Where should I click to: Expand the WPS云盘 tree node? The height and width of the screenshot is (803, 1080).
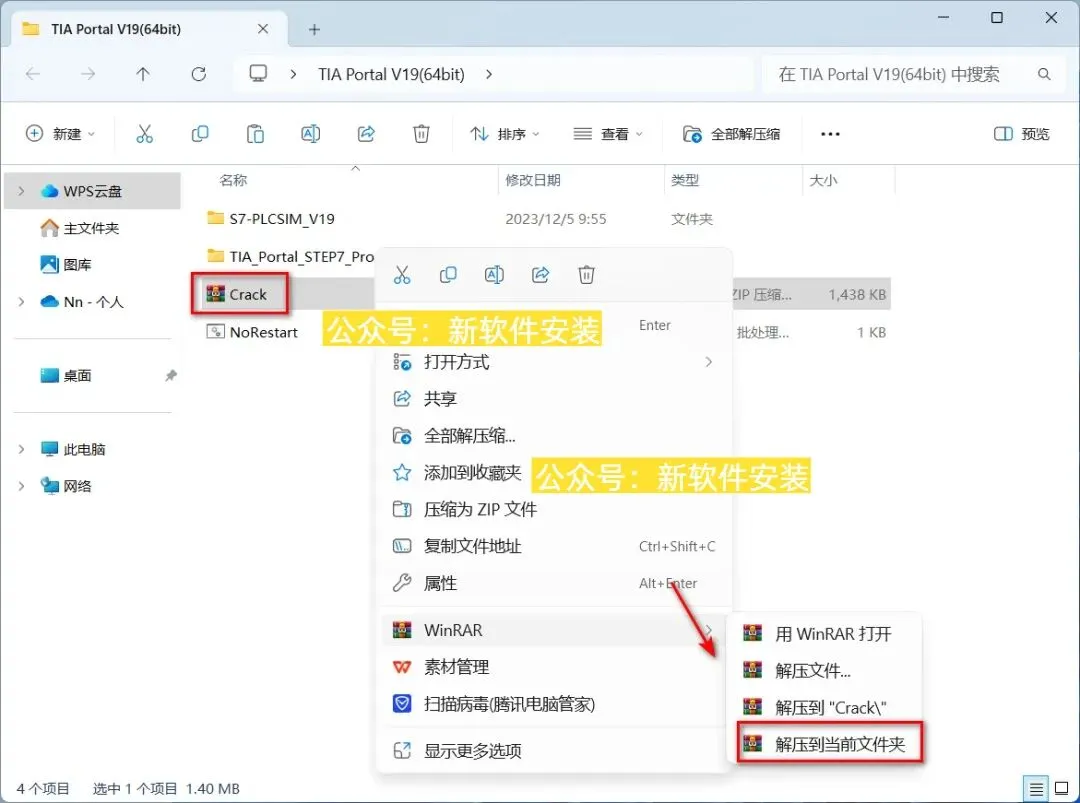[21, 191]
